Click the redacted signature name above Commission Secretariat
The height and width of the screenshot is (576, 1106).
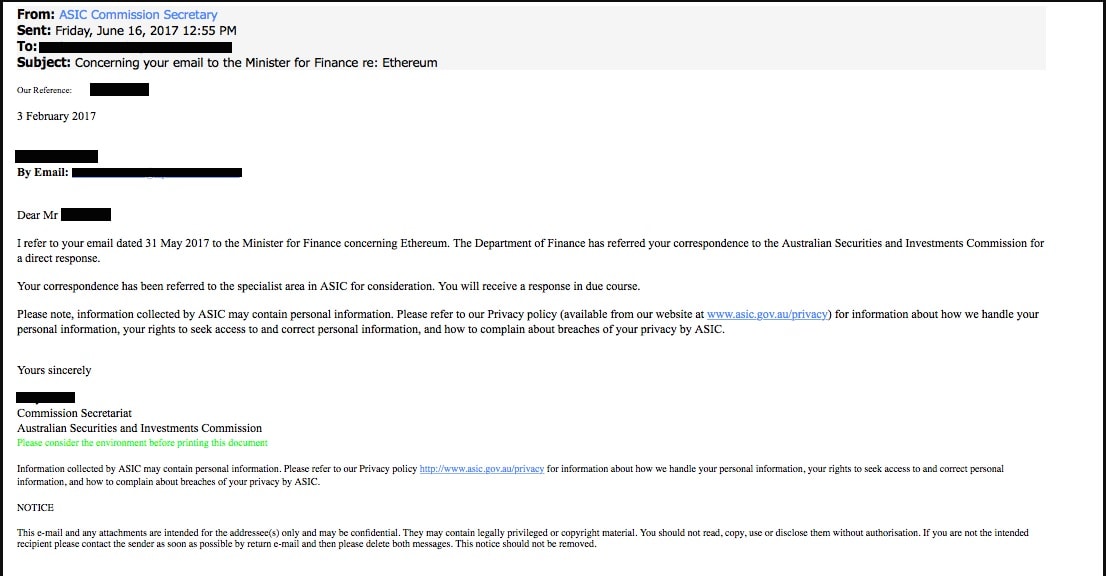click(46, 398)
